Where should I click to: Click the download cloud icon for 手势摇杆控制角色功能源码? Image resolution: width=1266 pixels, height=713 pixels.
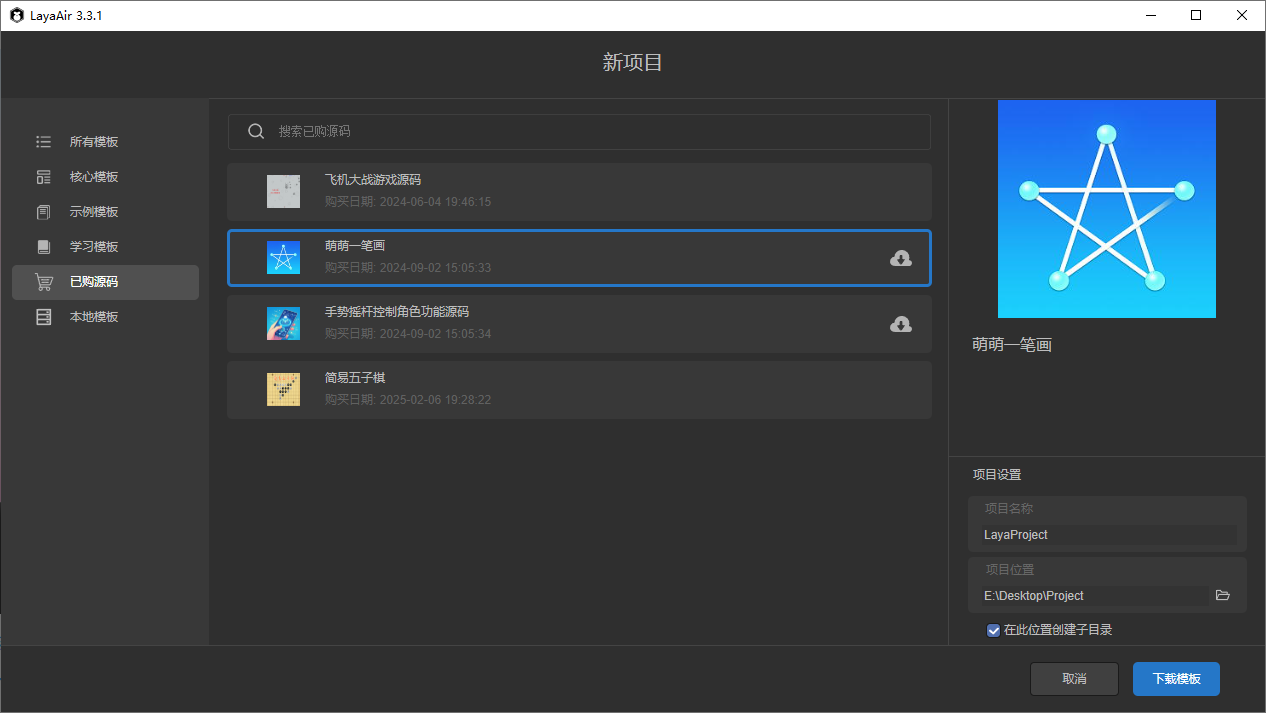[x=900, y=324]
